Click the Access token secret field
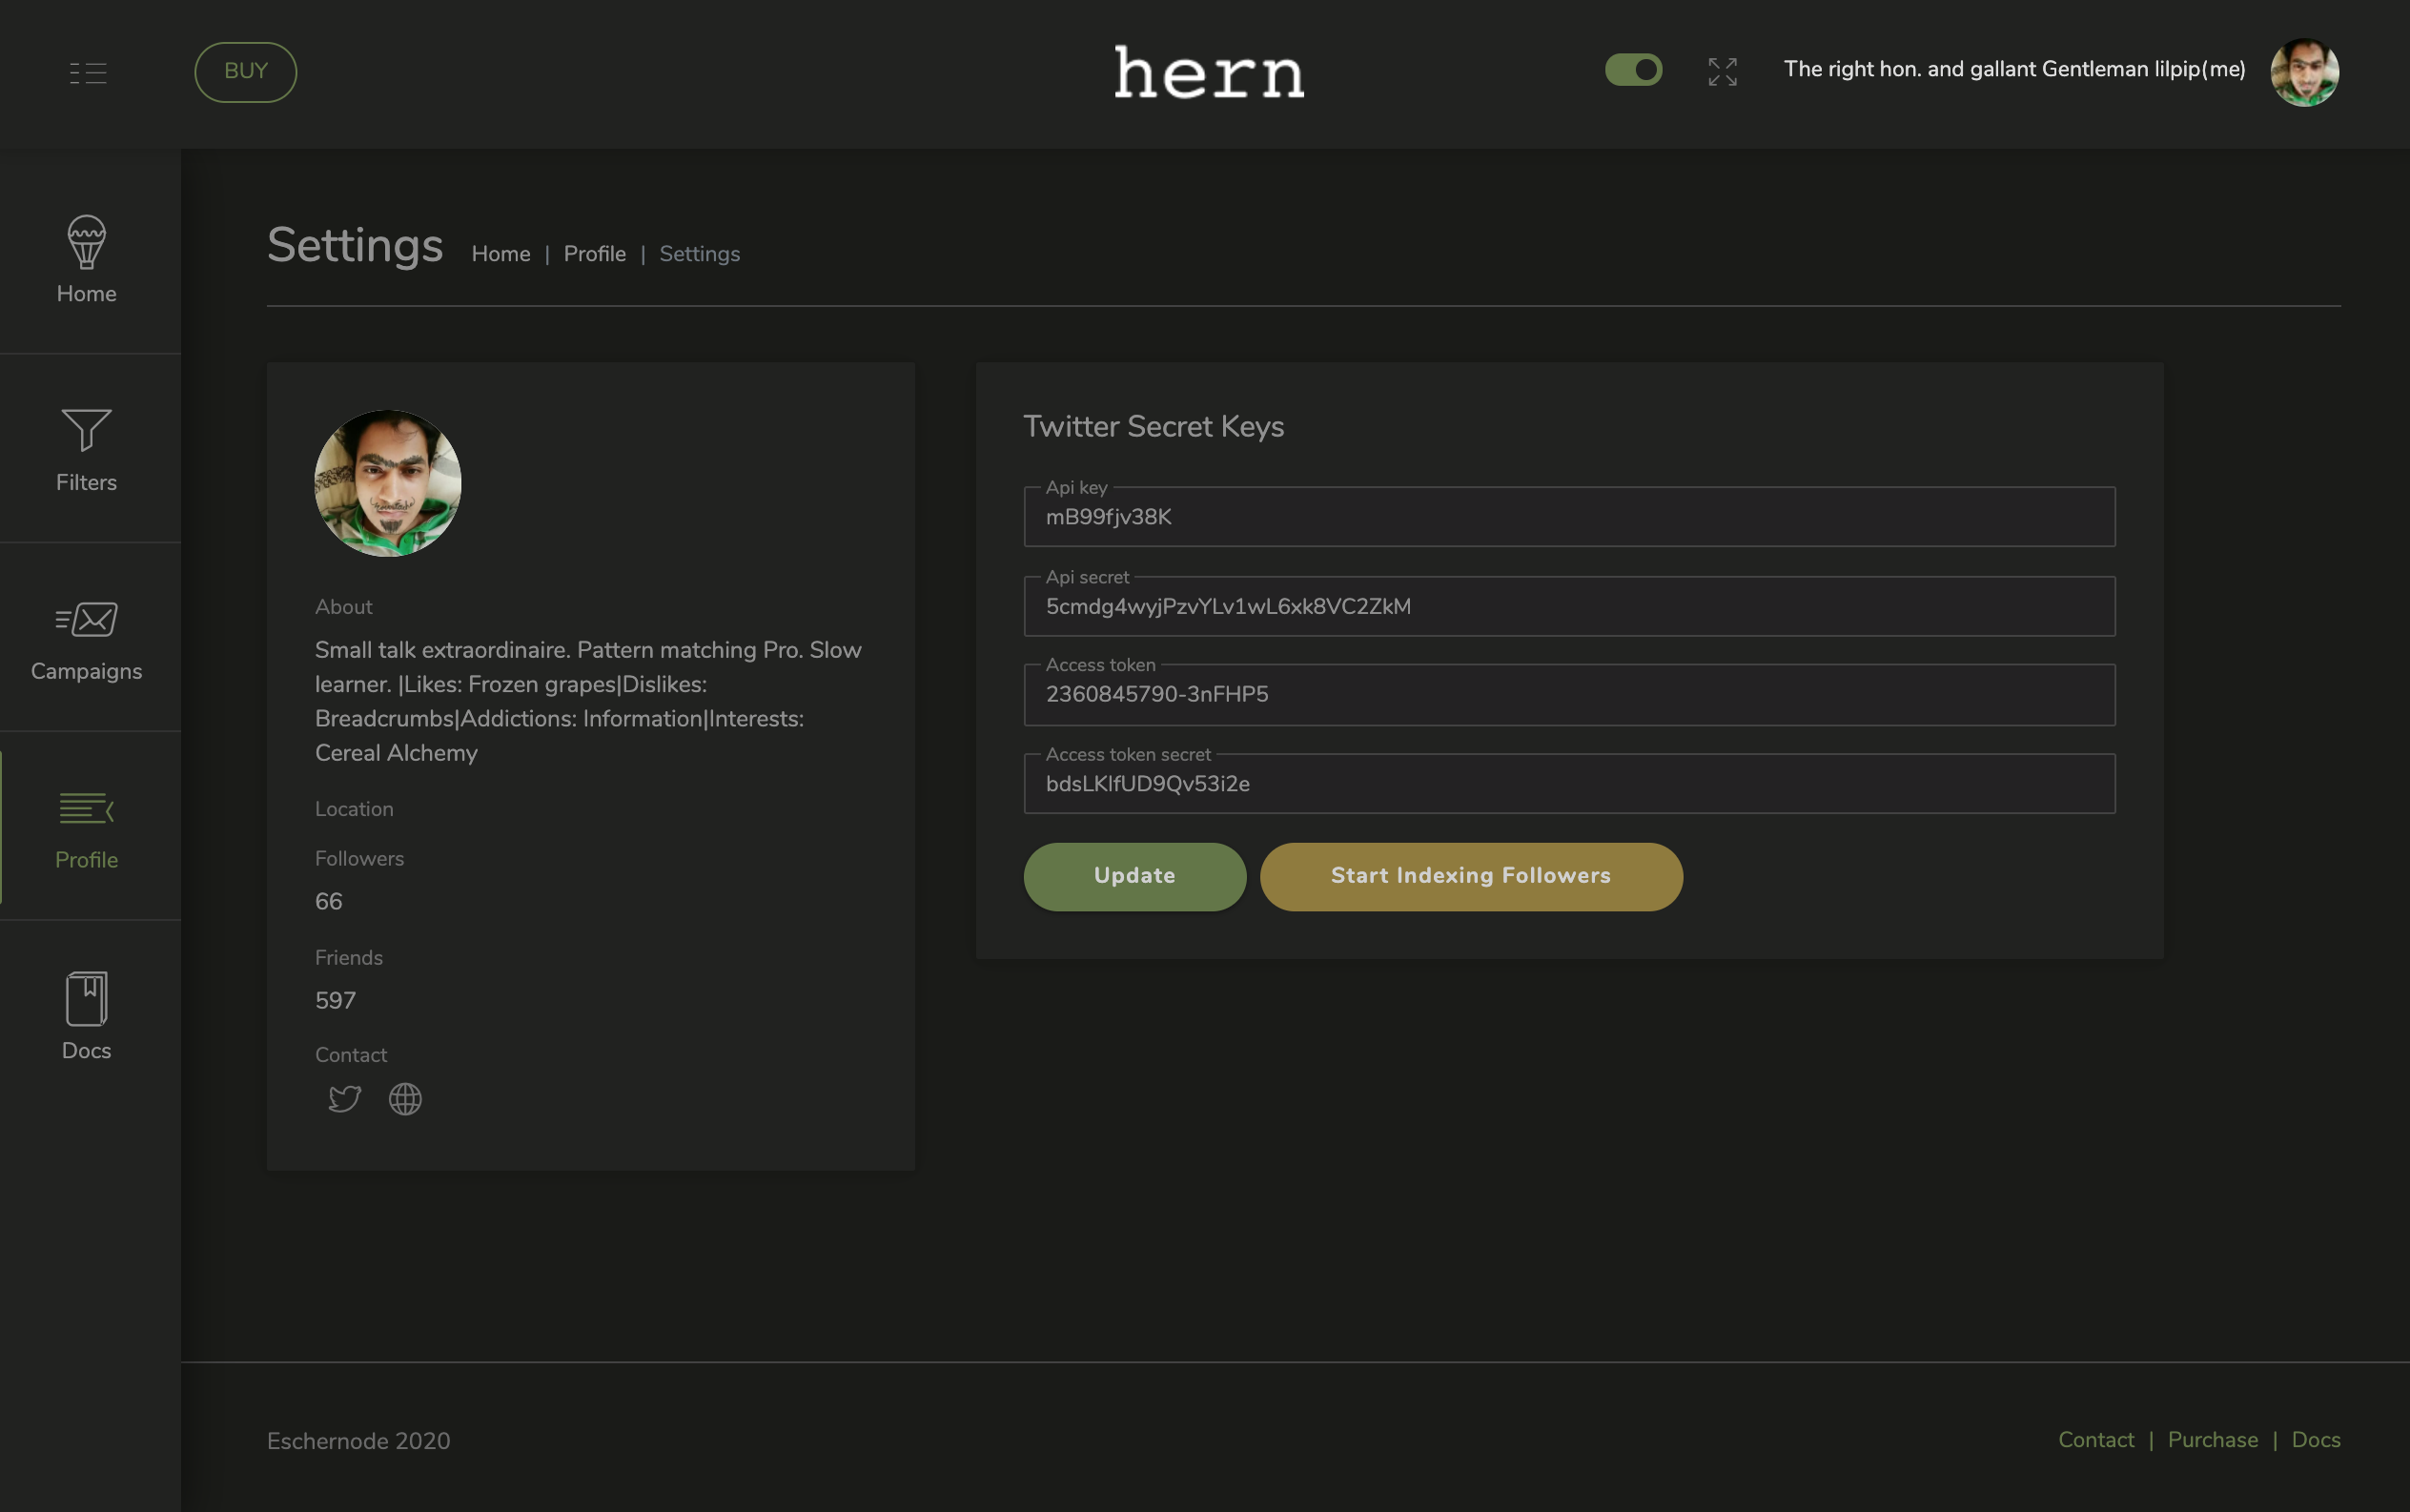 [1568, 784]
